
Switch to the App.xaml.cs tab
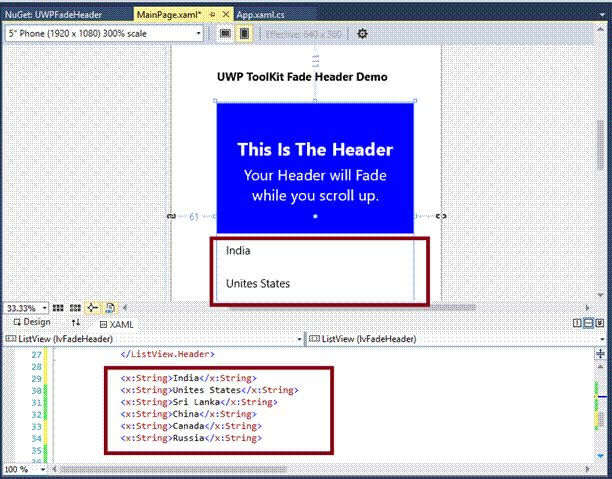(260, 15)
